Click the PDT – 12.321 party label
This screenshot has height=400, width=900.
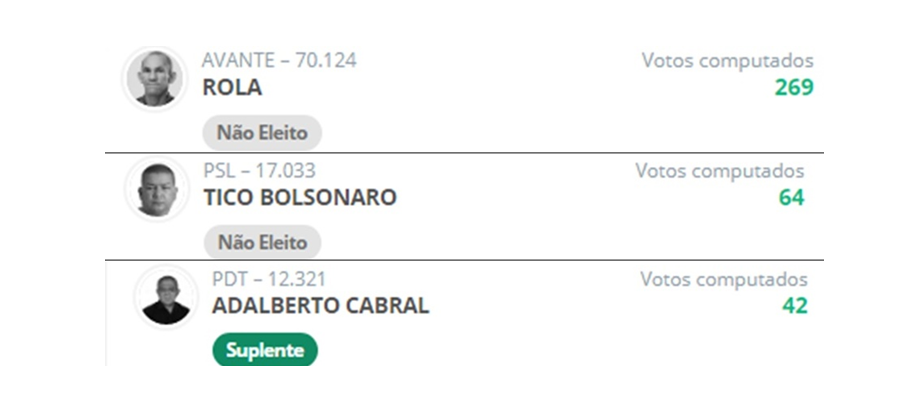coord(269,279)
